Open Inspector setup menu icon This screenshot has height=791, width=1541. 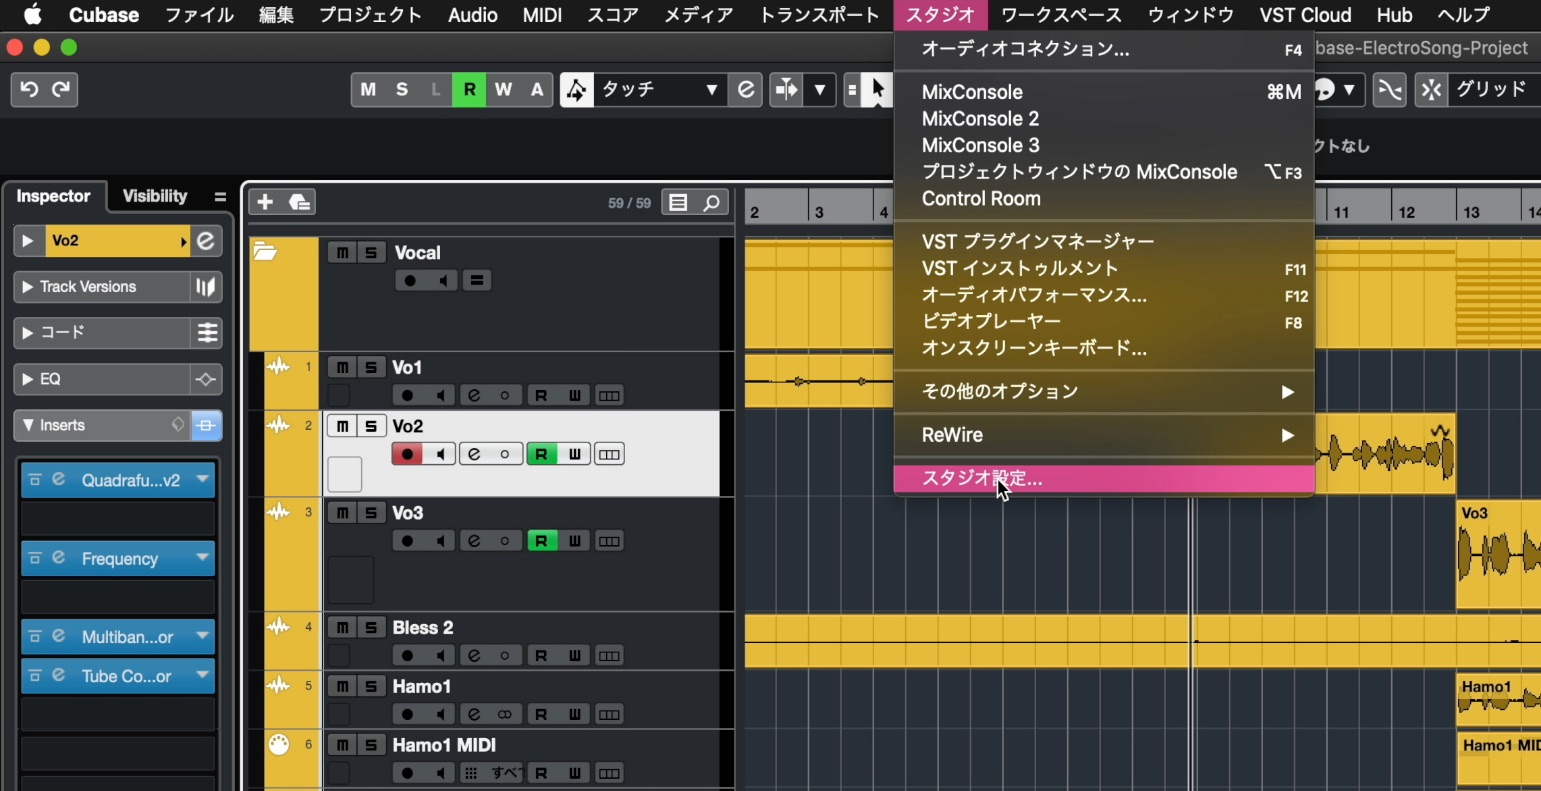point(220,196)
